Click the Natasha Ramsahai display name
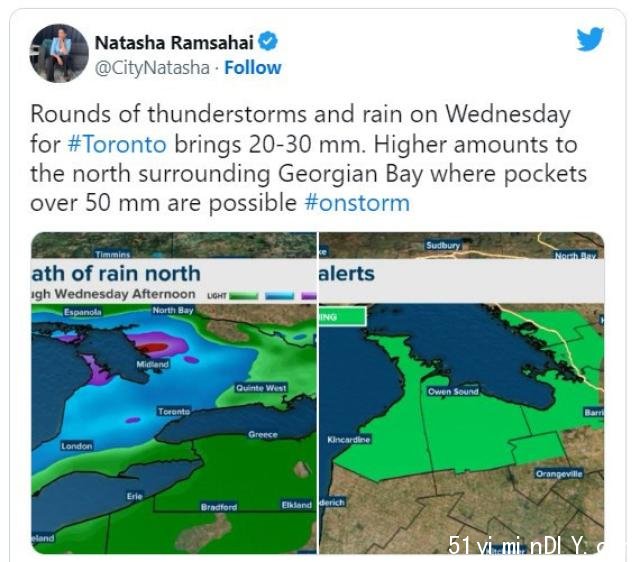 (174, 42)
